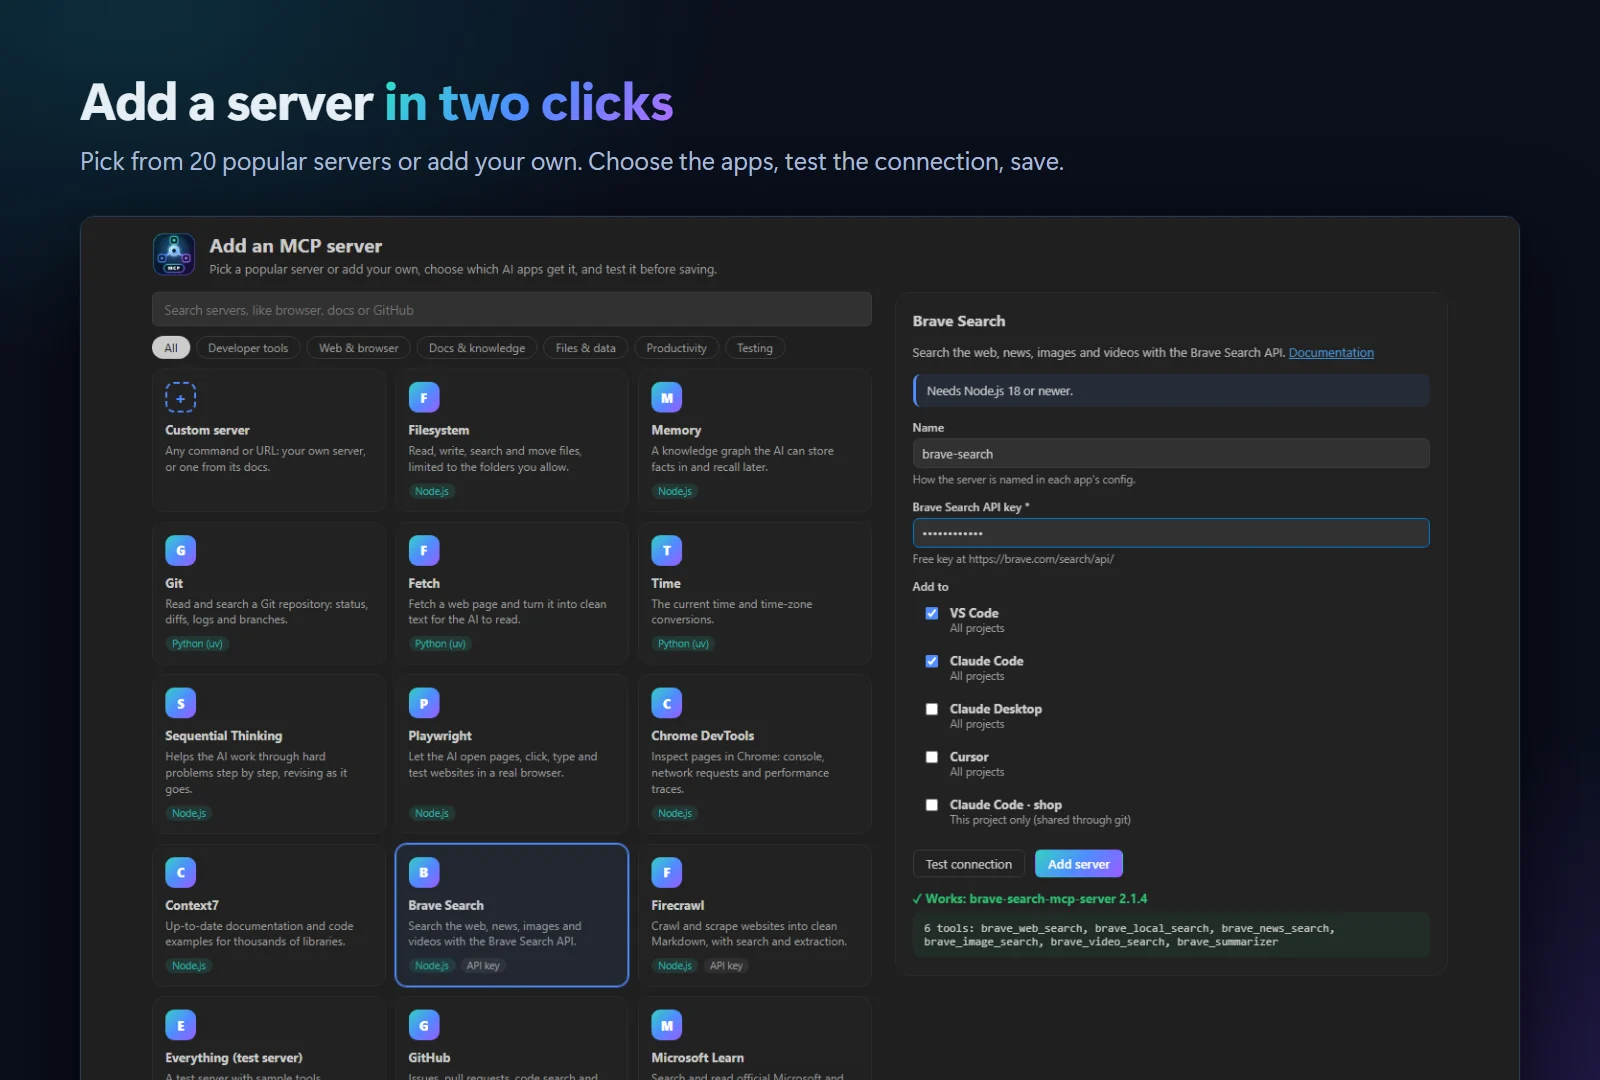Viewport: 1600px width, 1080px height.
Task: Uncheck the VS Code checkbox
Action: point(932,613)
